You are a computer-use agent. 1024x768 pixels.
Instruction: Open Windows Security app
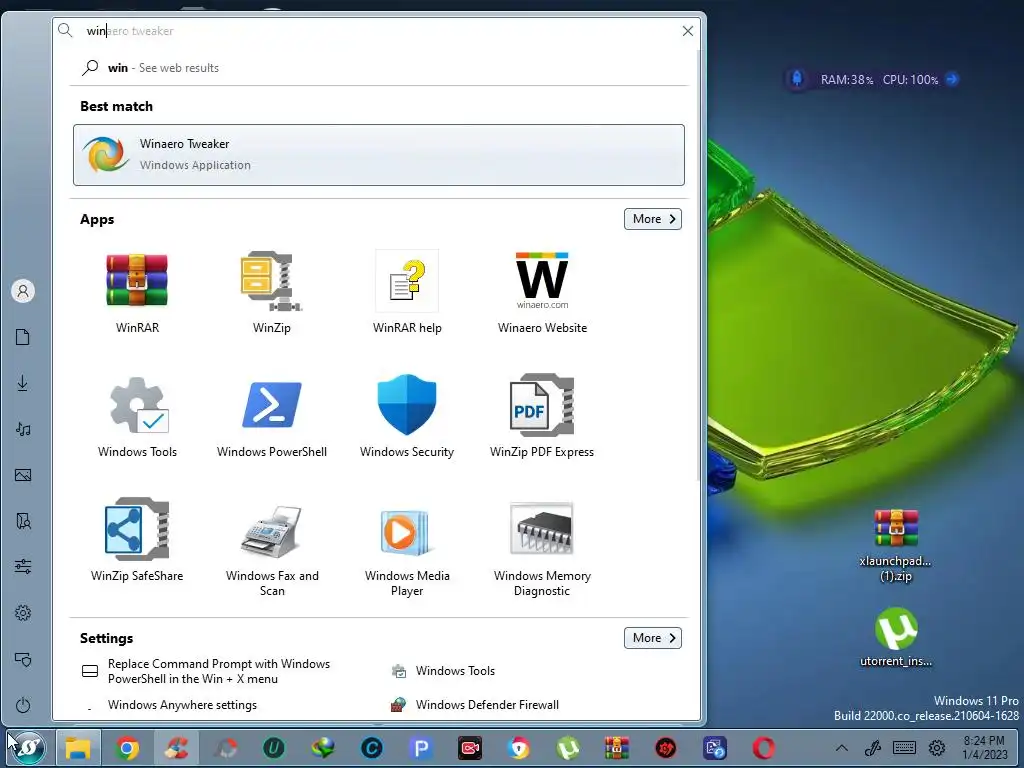407,417
